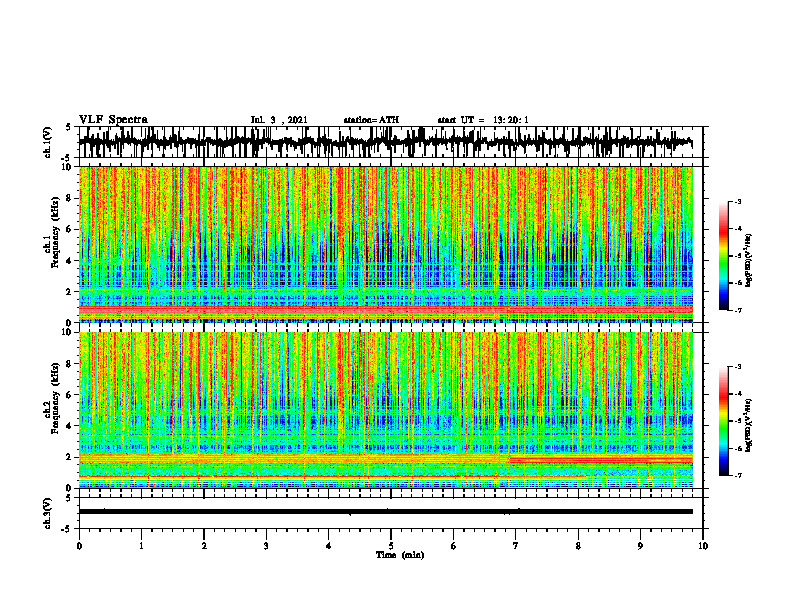Click time axis tick label "4"
Viewport: 792px width, 612px height.
tap(329, 546)
